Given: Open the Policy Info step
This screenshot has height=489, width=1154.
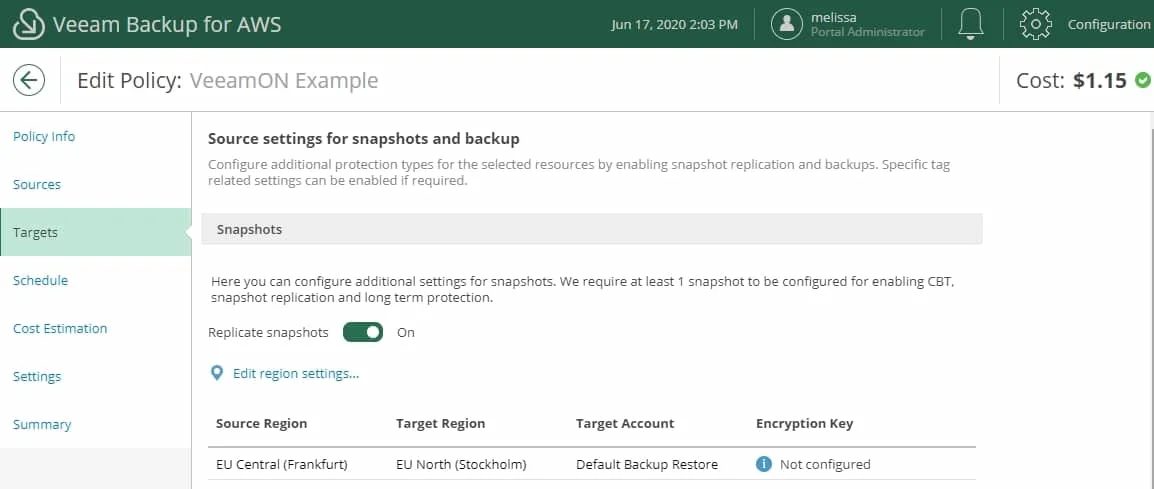Looking at the screenshot, I should point(44,136).
